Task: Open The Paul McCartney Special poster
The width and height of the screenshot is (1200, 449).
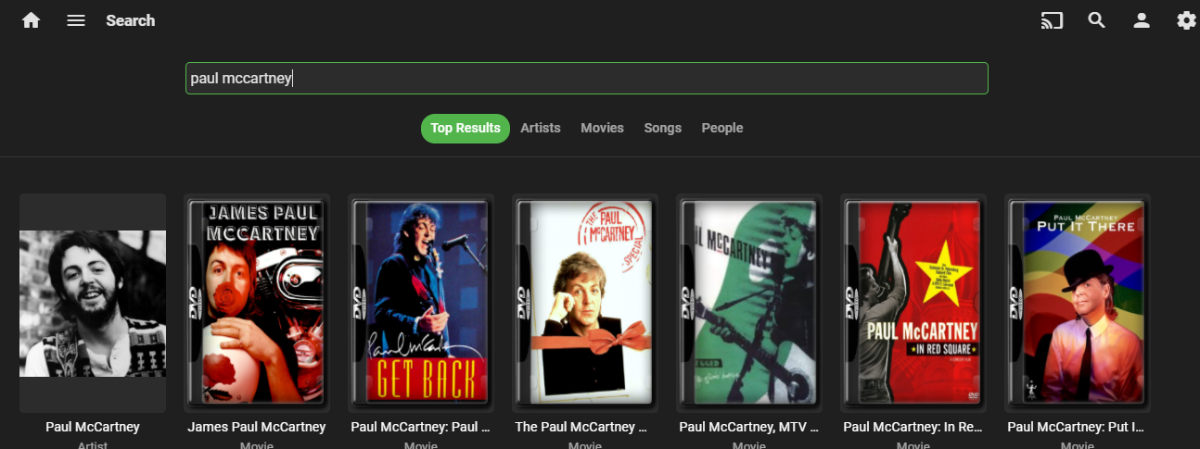Action: tap(585, 303)
